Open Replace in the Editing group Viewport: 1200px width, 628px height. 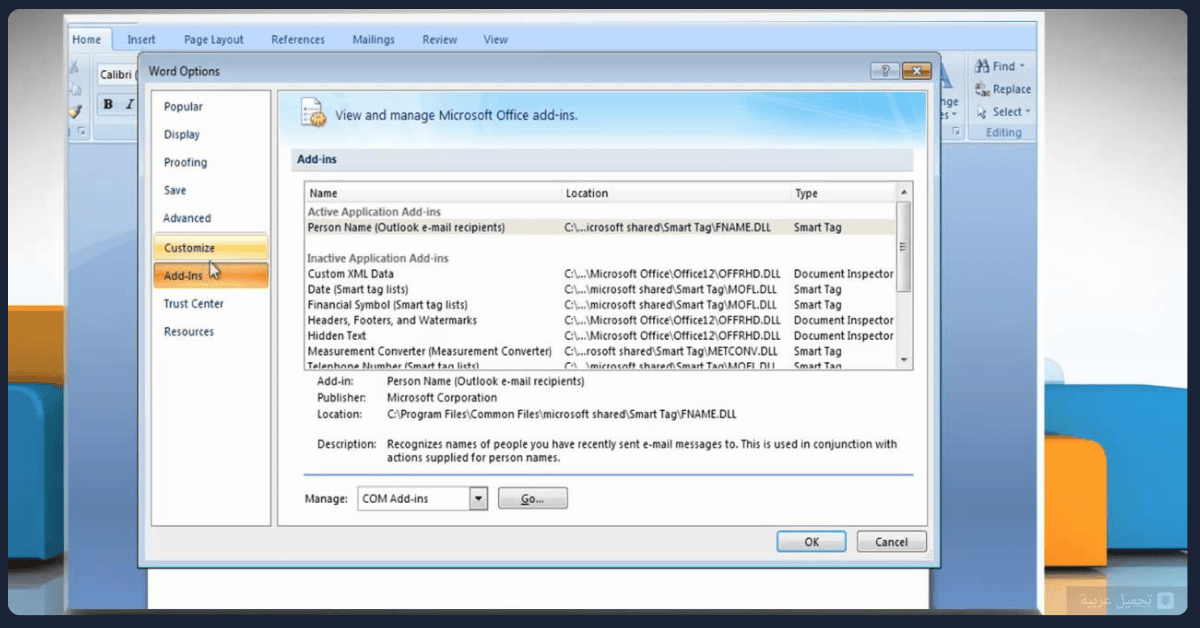1003,89
